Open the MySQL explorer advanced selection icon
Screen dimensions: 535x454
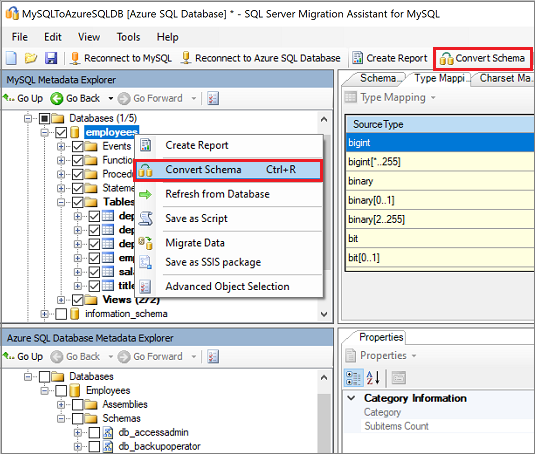pyautogui.click(x=213, y=99)
